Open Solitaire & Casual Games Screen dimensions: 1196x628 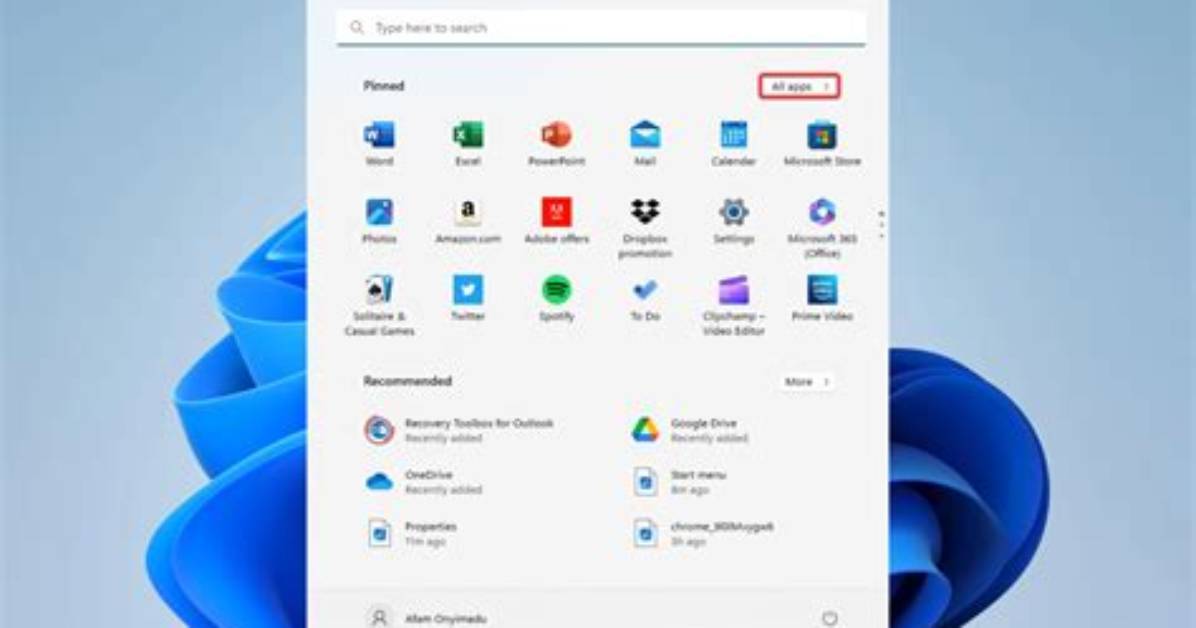click(379, 305)
